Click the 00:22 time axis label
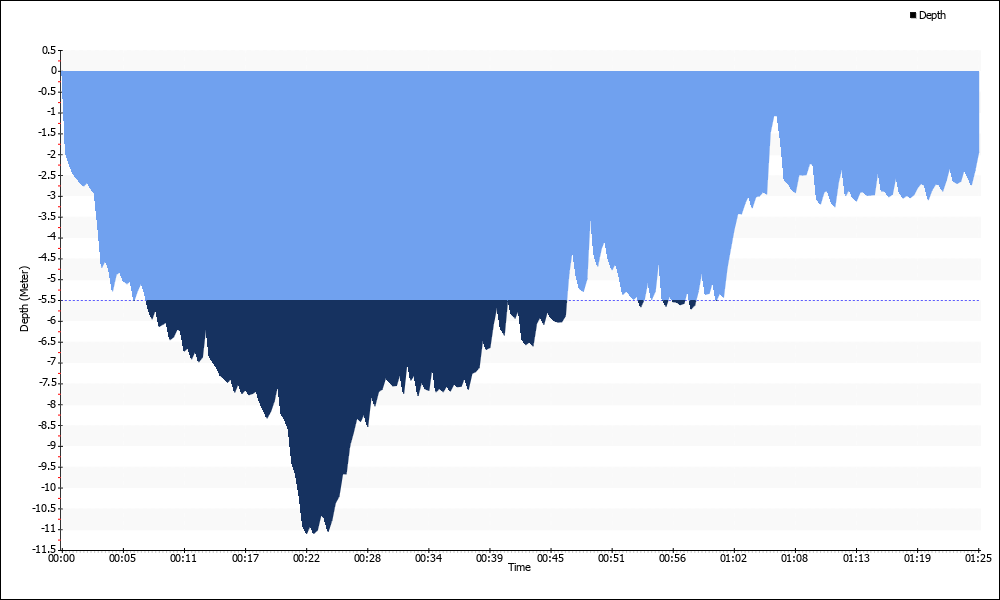Viewport: 1000px width, 600px height. [306, 559]
